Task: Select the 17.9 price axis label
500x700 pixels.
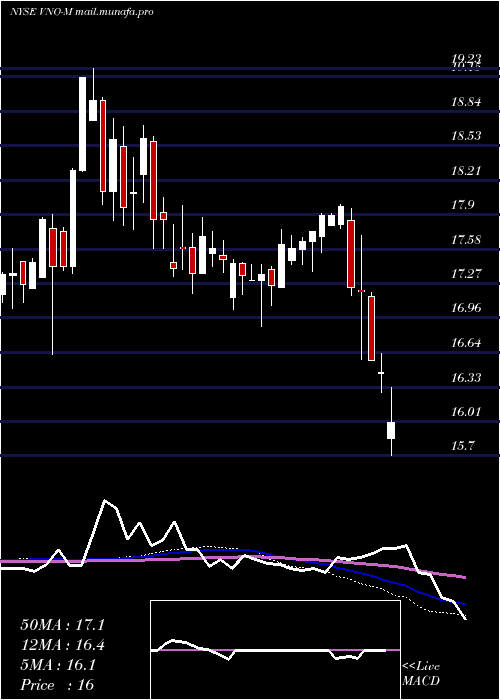Action: pos(462,205)
